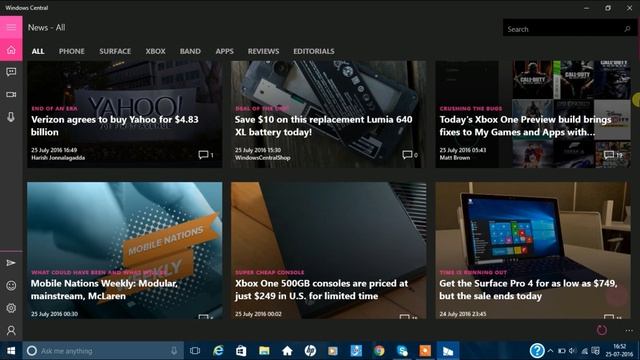Select the ALL news tab
The image size is (640, 360).
click(38, 51)
